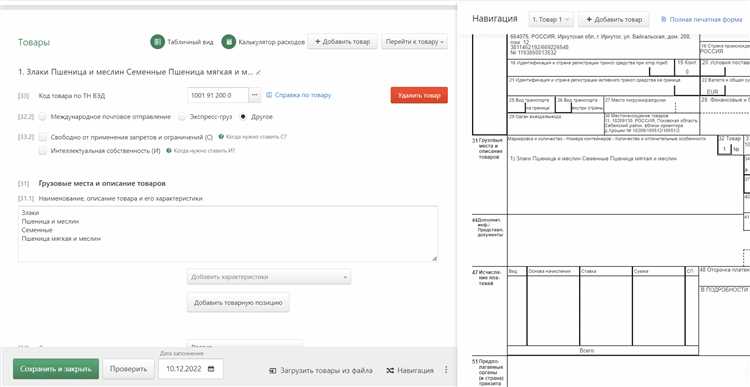Open the vertical three-dot more menu
Viewport: 750px width, 387px height.
pyautogui.click(x=446, y=370)
